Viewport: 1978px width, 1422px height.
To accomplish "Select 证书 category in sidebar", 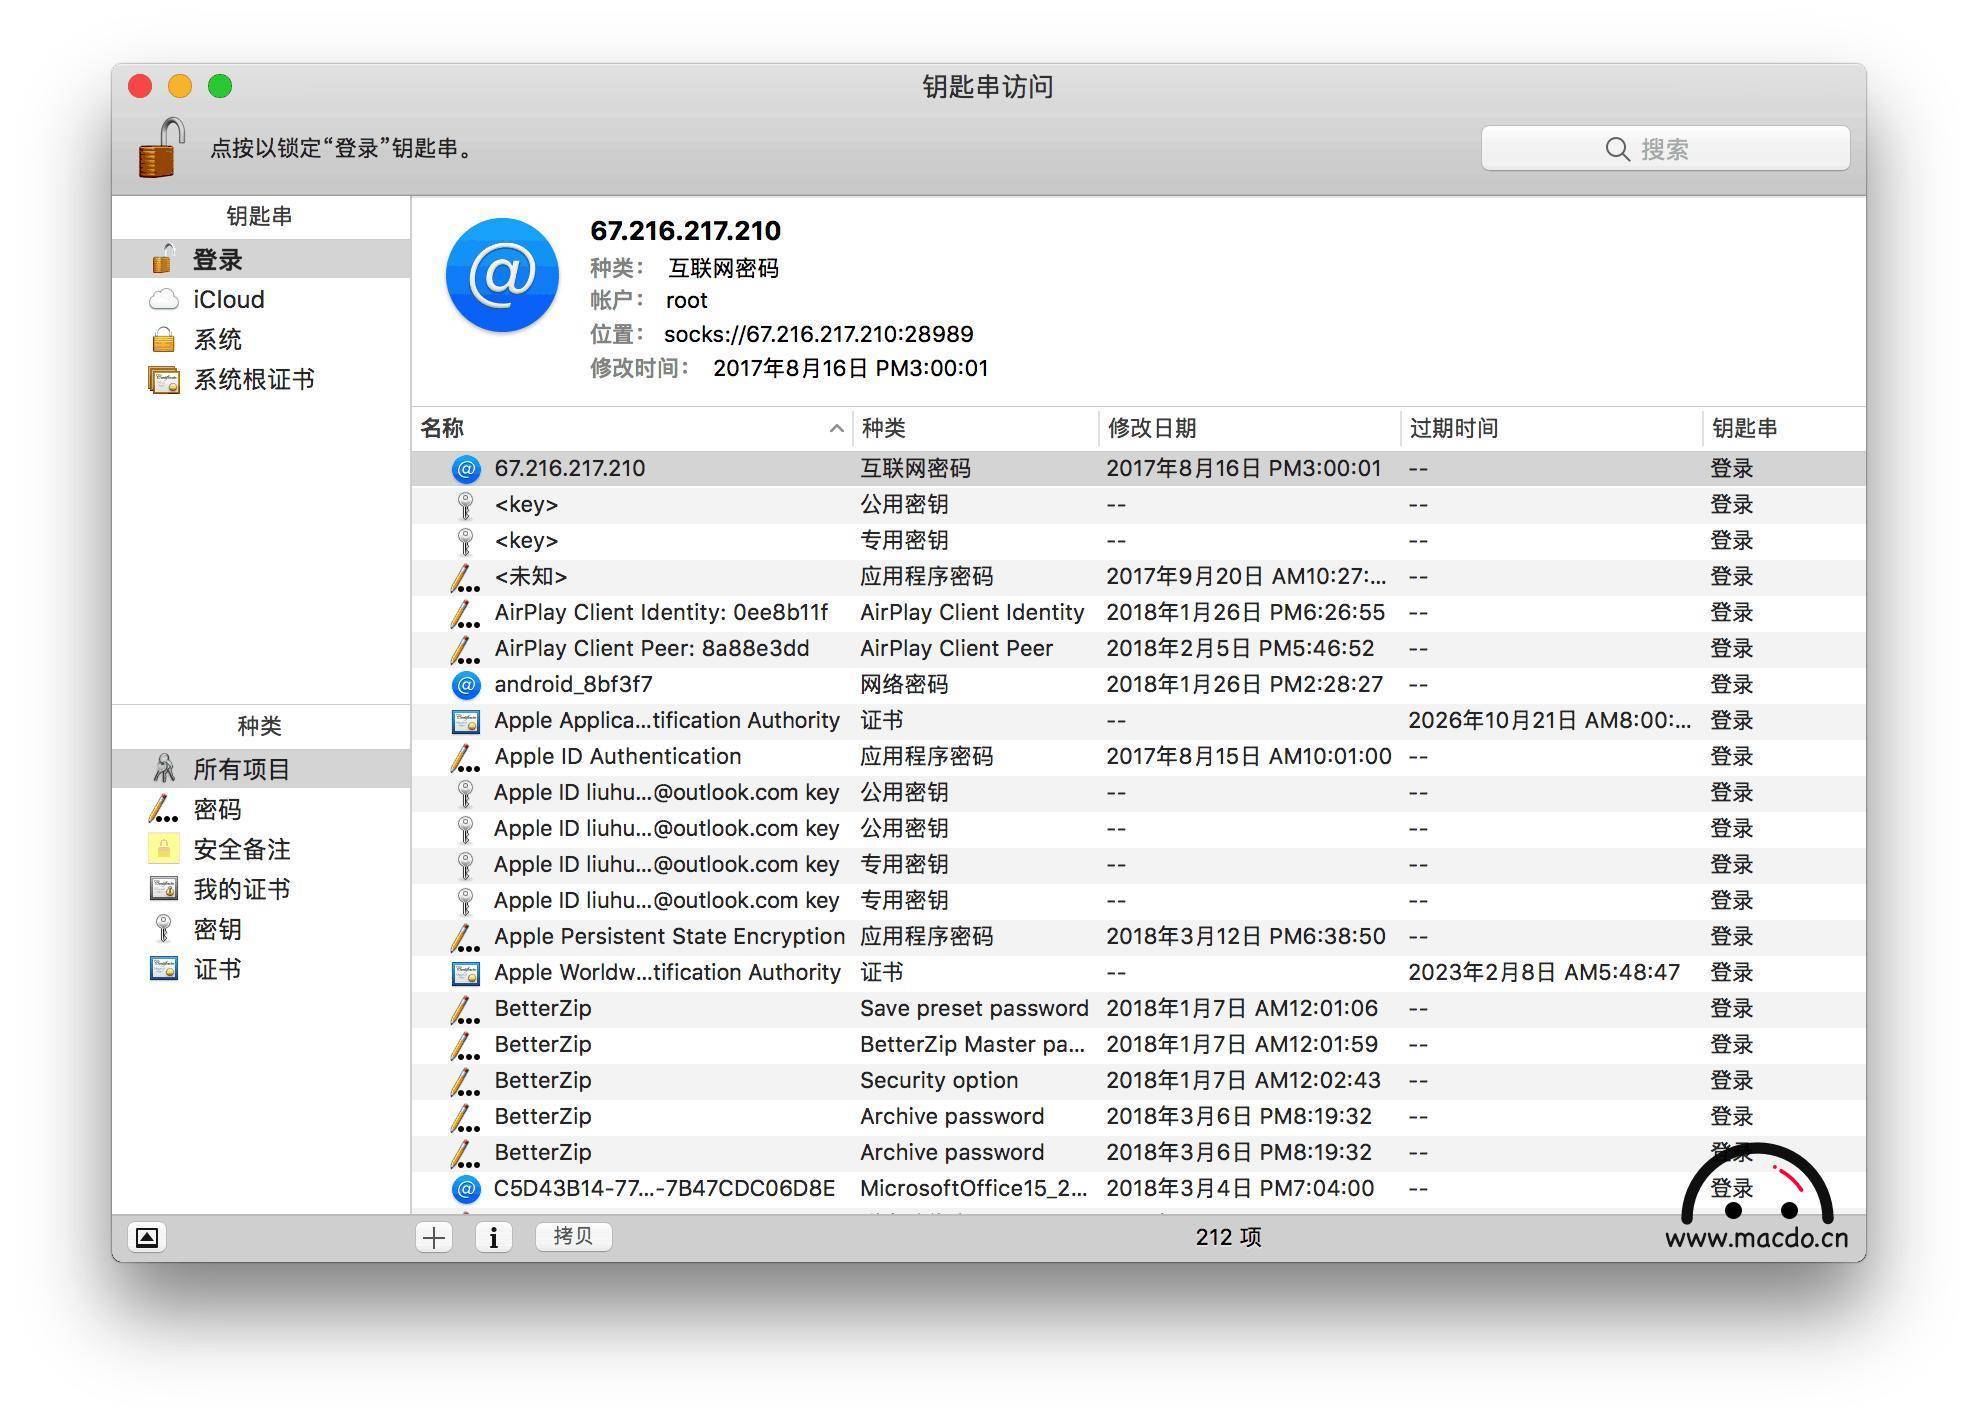I will pyautogui.click(x=217, y=970).
